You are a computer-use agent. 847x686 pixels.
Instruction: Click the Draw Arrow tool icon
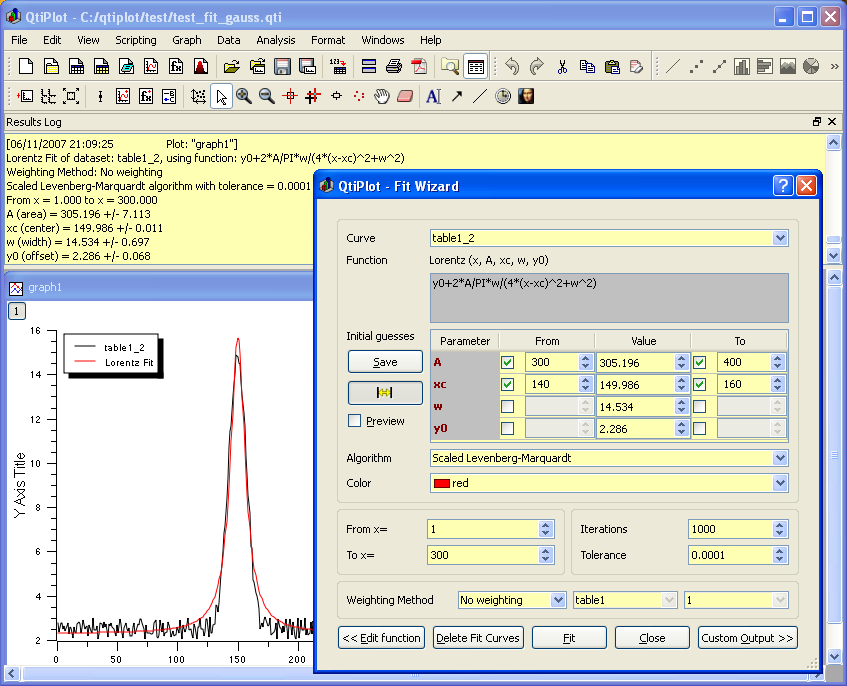[457, 97]
